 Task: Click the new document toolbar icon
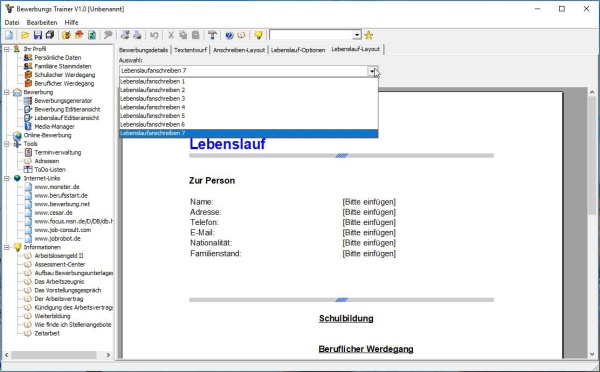[x=9, y=35]
